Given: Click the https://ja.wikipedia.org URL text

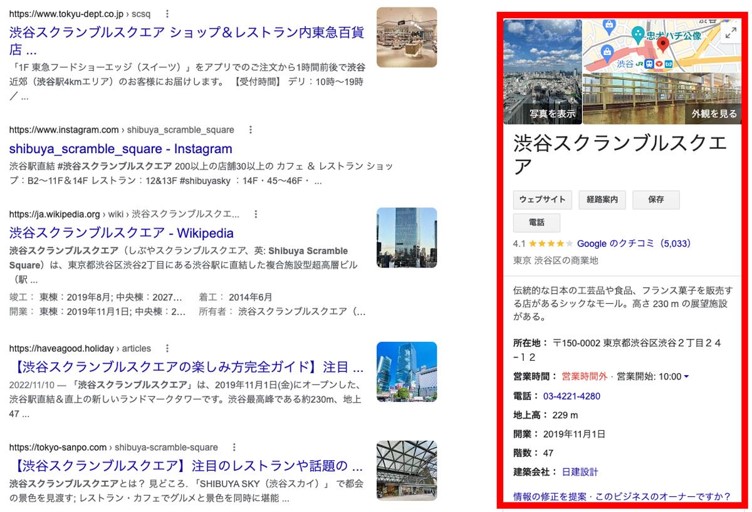Looking at the screenshot, I should pyautogui.click(x=54, y=214).
